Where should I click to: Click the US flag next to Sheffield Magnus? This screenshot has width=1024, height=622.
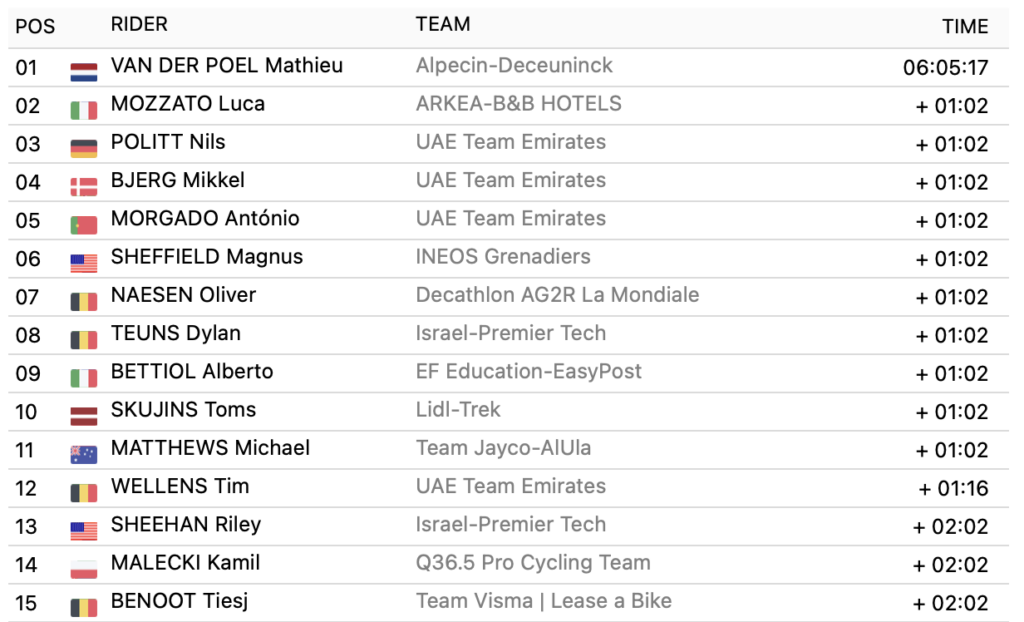point(83,263)
